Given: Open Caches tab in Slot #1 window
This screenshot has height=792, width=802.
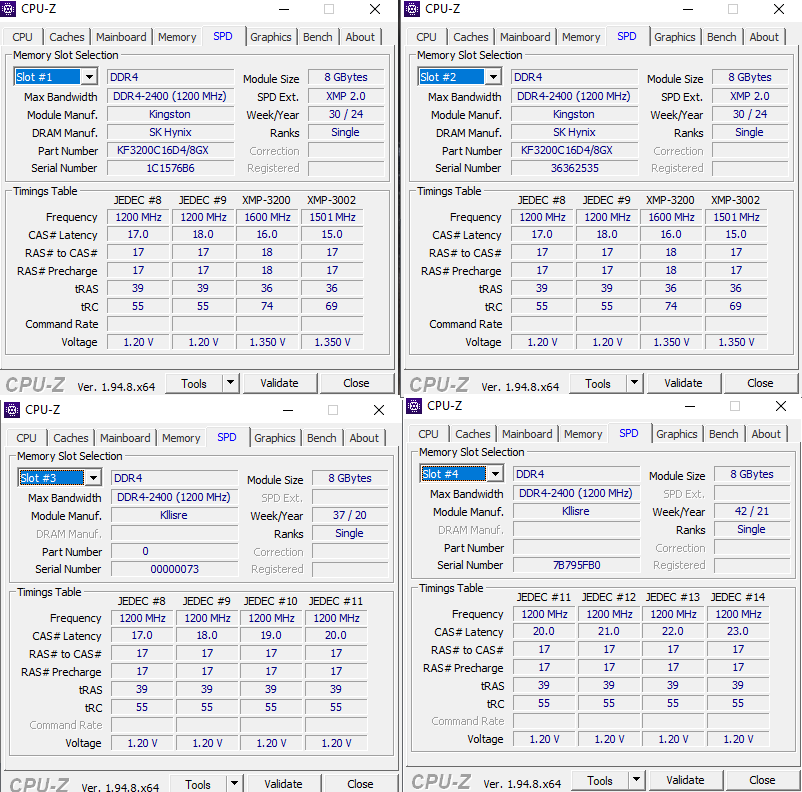Looking at the screenshot, I should [x=67, y=37].
